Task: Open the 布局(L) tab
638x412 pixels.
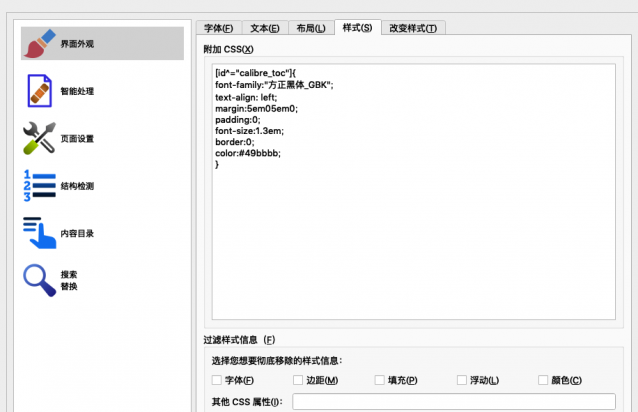Action: tap(311, 28)
